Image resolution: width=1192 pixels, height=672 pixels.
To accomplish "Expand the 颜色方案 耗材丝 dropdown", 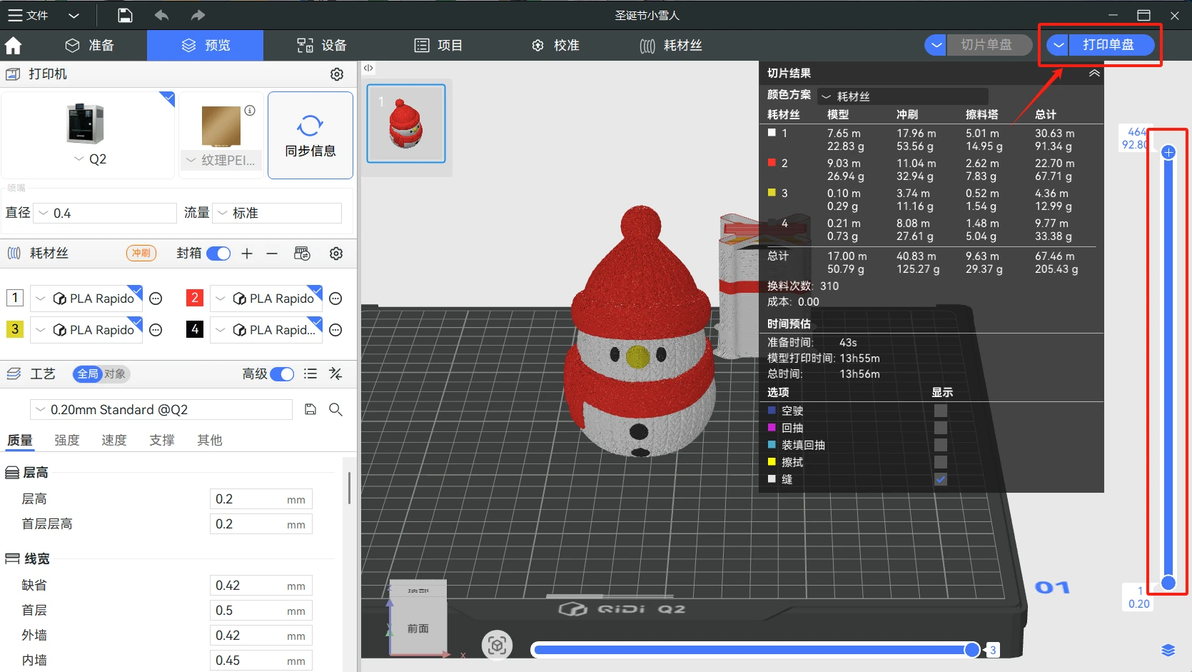I will click(903, 97).
